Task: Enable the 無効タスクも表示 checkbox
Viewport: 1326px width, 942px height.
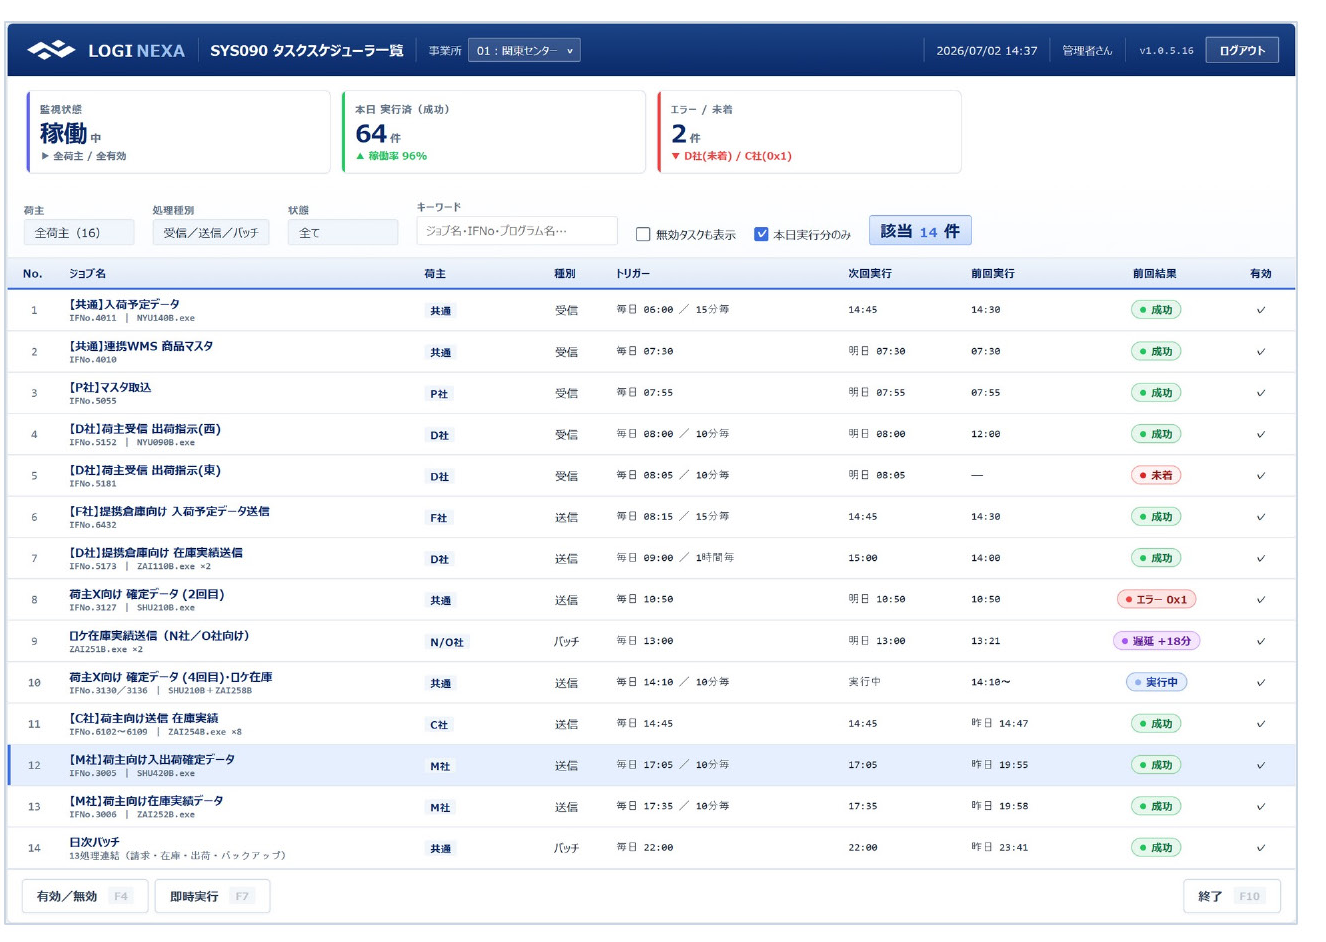Action: pyautogui.click(x=643, y=234)
